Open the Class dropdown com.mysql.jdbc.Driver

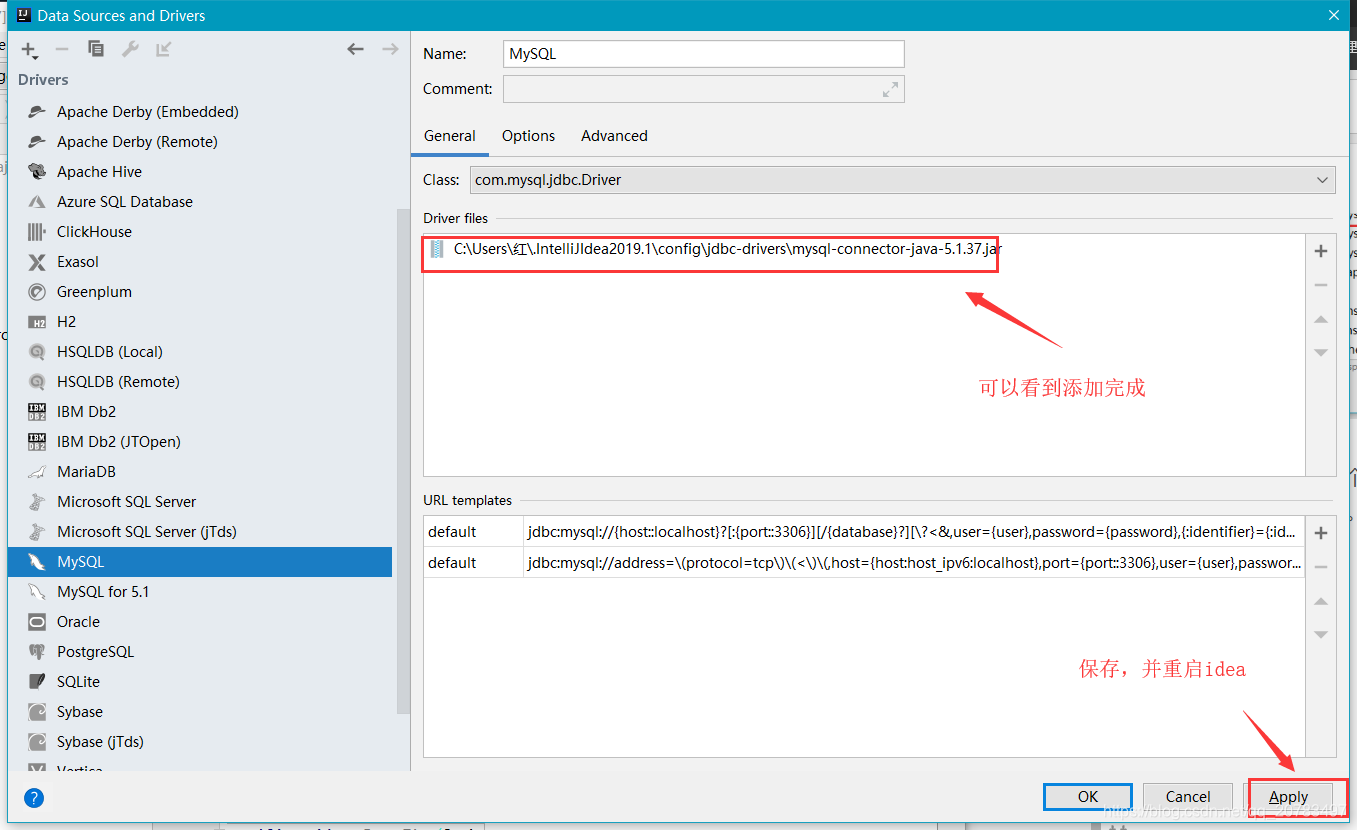[902, 180]
